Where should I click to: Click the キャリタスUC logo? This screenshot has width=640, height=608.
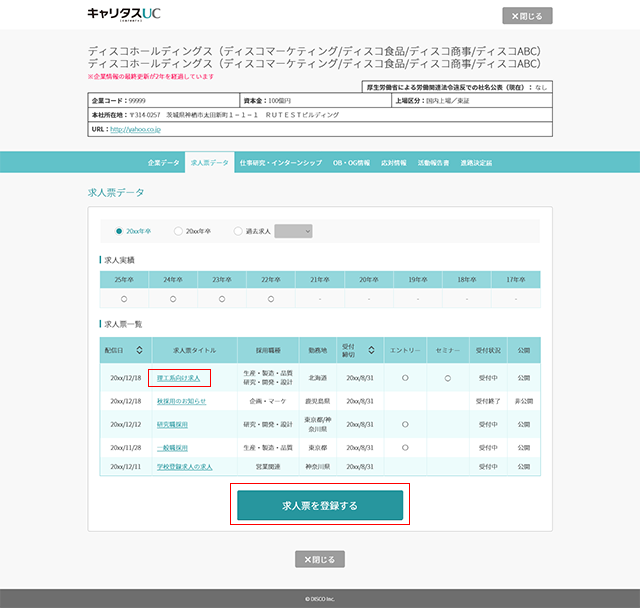click(124, 14)
